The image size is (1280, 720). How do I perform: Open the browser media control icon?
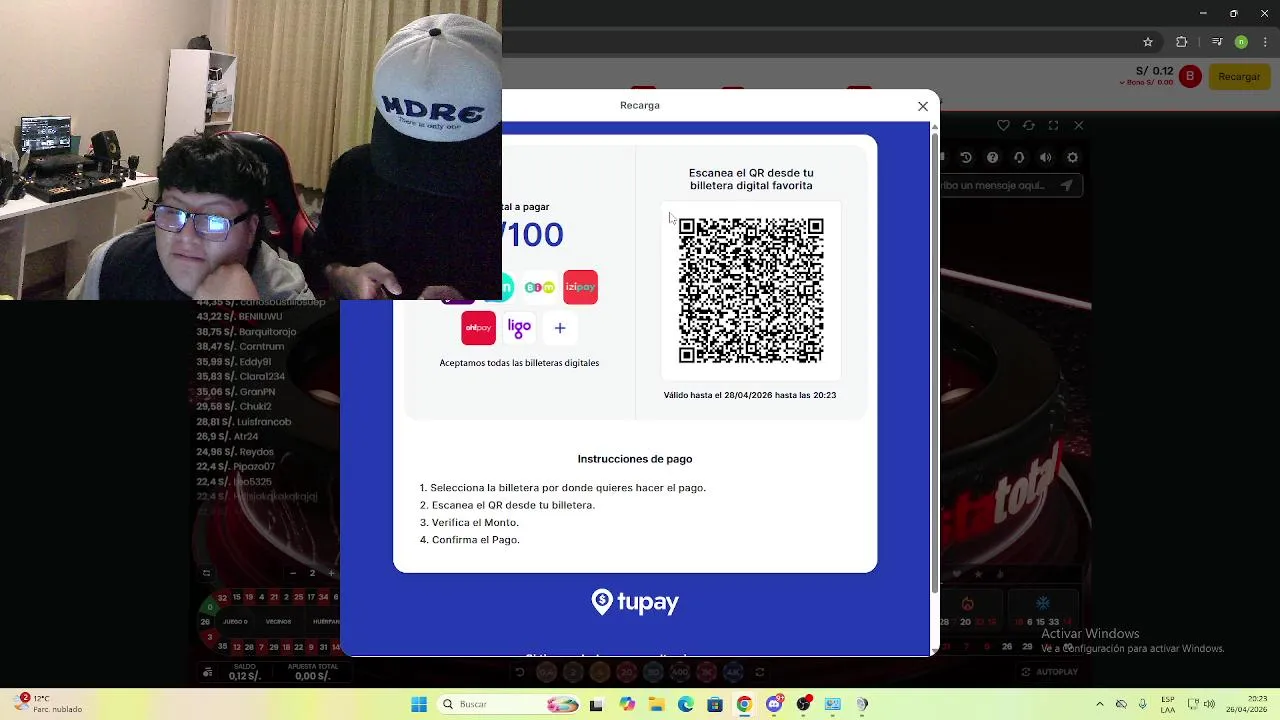[1217, 42]
